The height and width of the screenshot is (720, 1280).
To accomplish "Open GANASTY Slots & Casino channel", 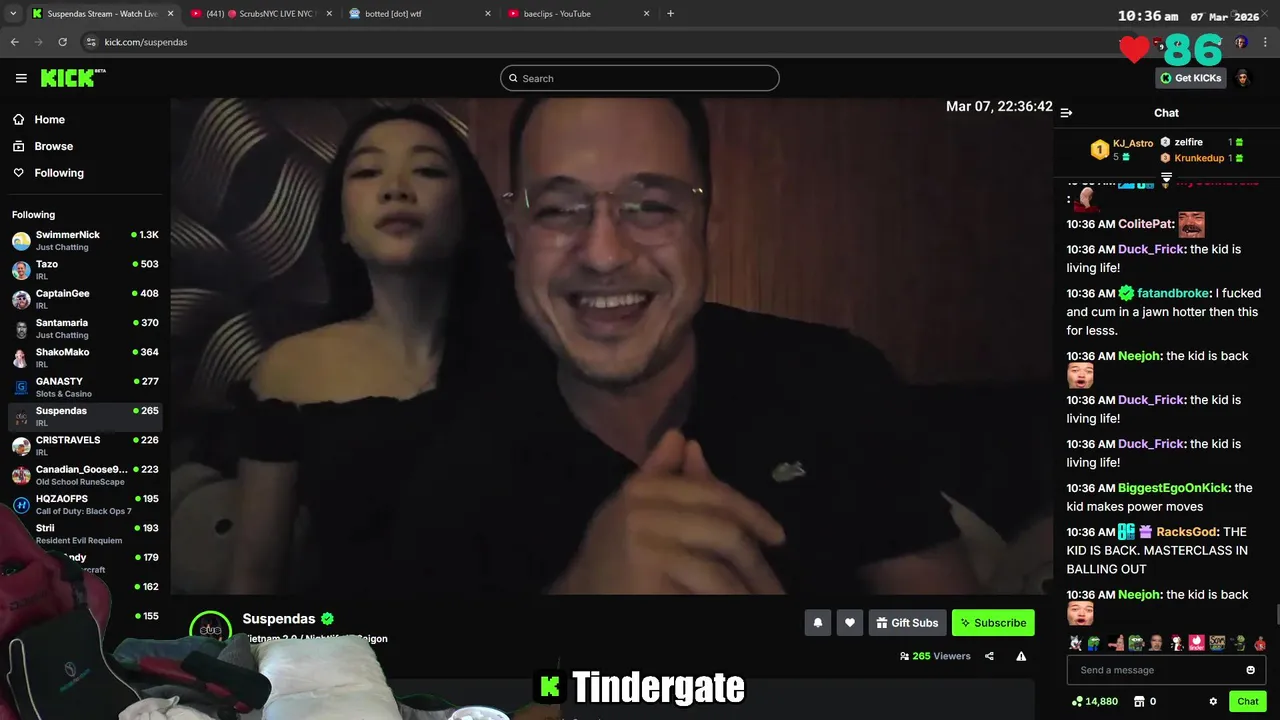I will click(85, 387).
